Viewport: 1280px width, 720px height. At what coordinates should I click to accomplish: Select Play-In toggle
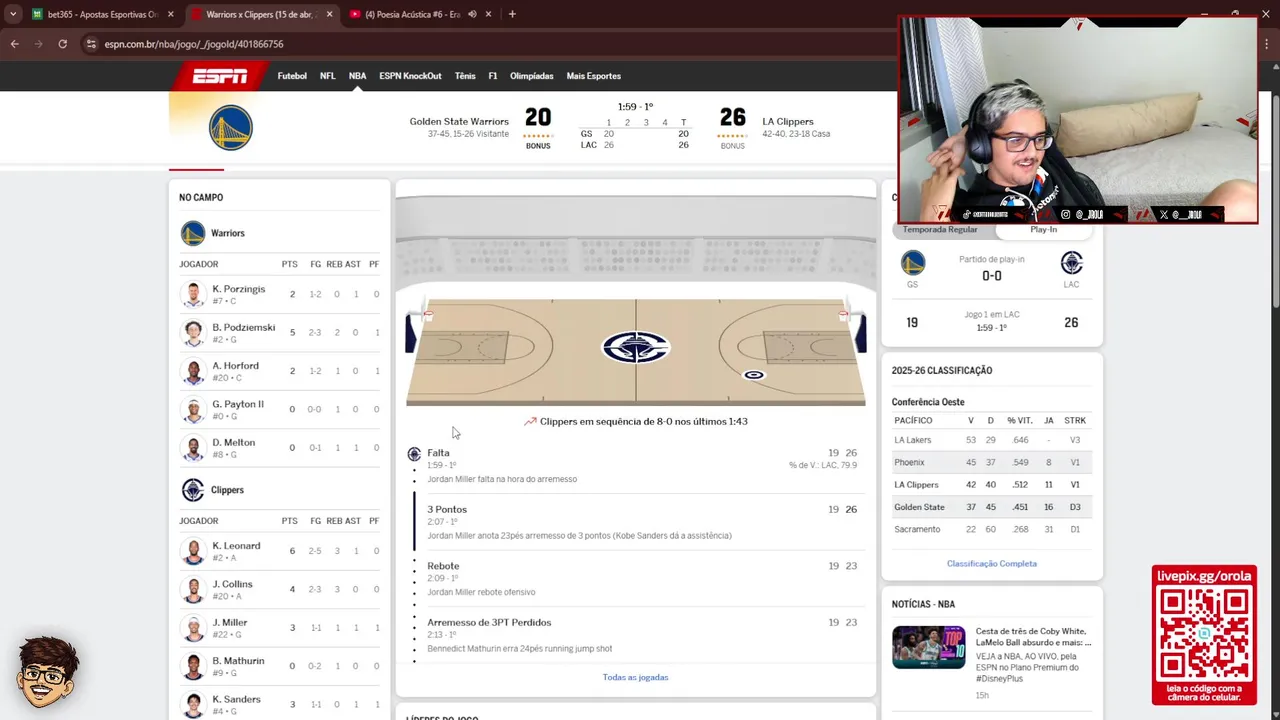point(1043,230)
